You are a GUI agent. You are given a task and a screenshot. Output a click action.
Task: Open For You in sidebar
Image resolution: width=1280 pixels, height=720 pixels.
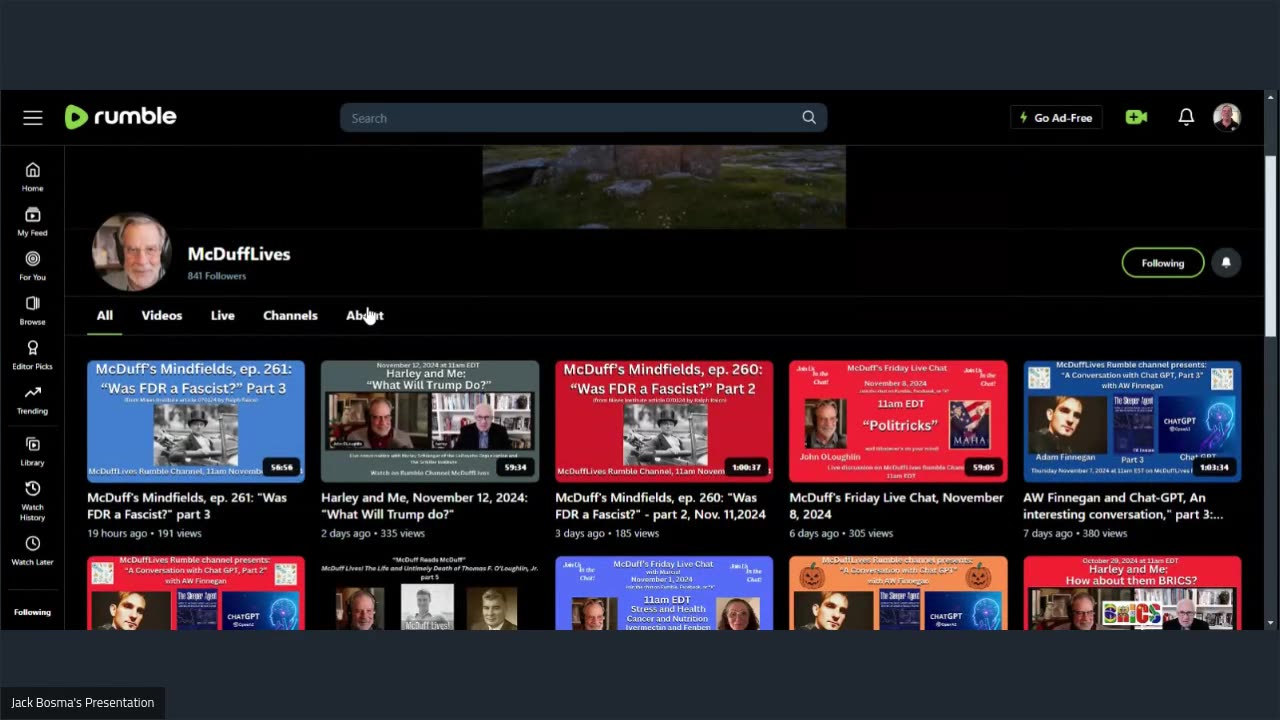pos(32,266)
